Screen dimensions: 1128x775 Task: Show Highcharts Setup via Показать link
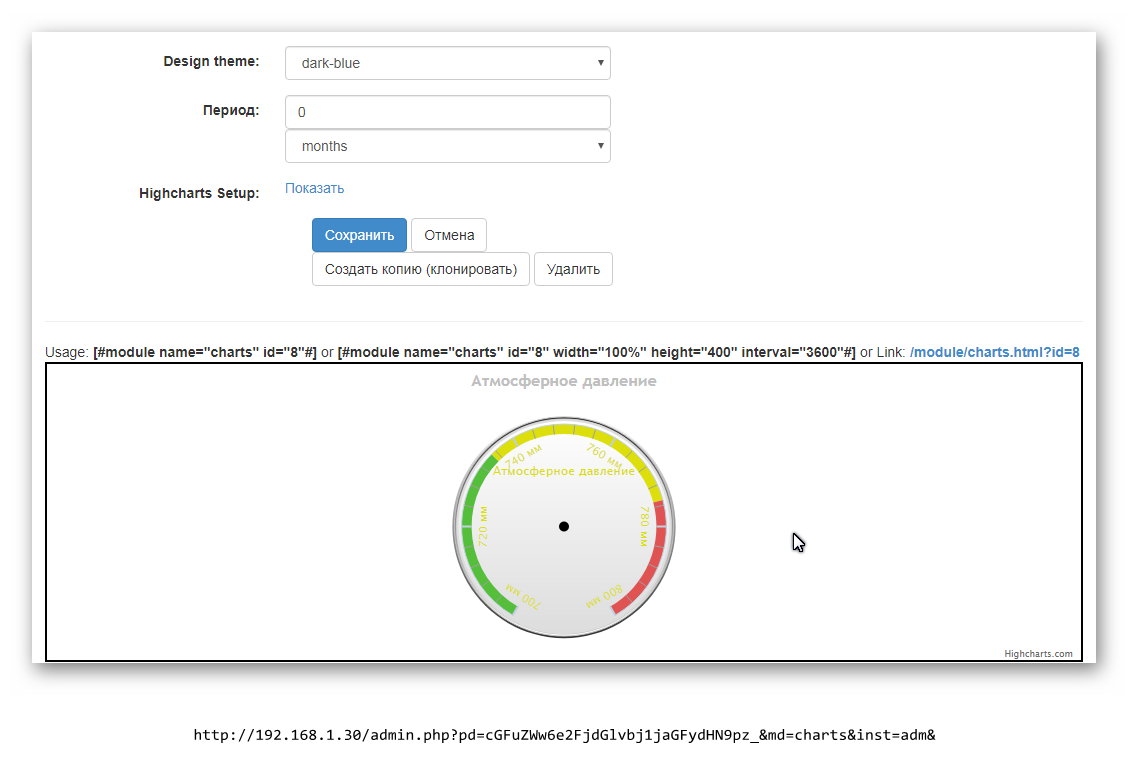point(314,188)
